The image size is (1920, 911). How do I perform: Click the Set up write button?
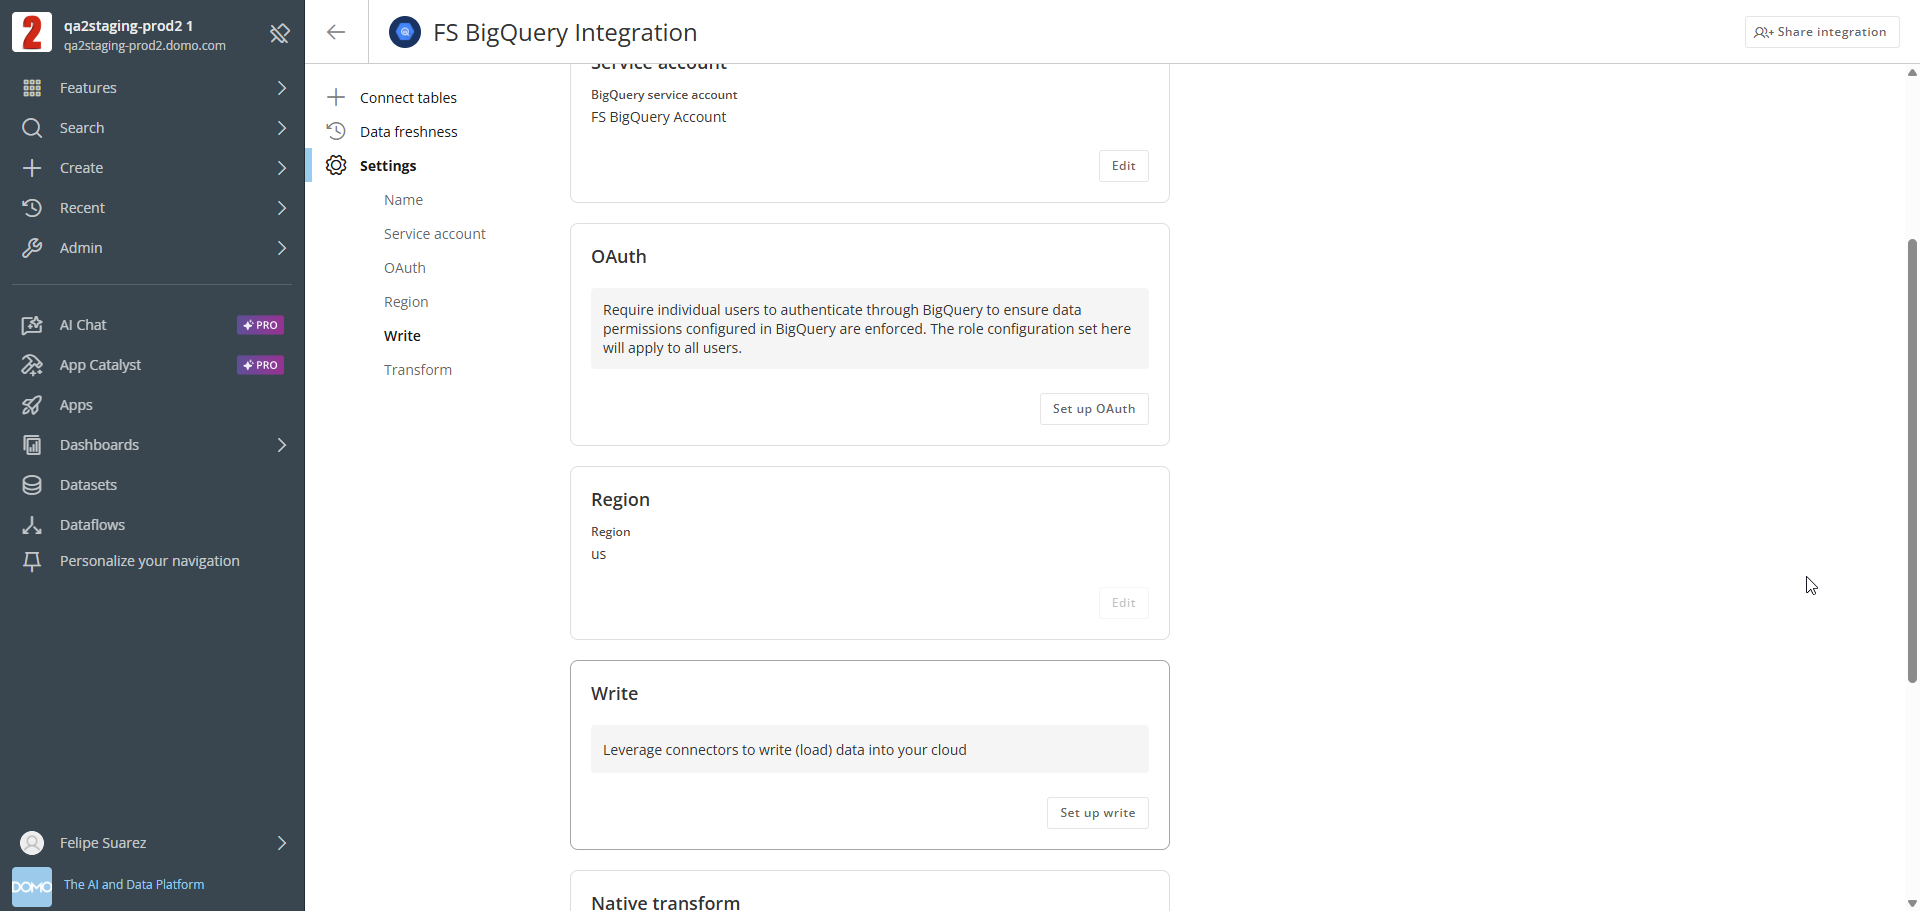coord(1098,813)
